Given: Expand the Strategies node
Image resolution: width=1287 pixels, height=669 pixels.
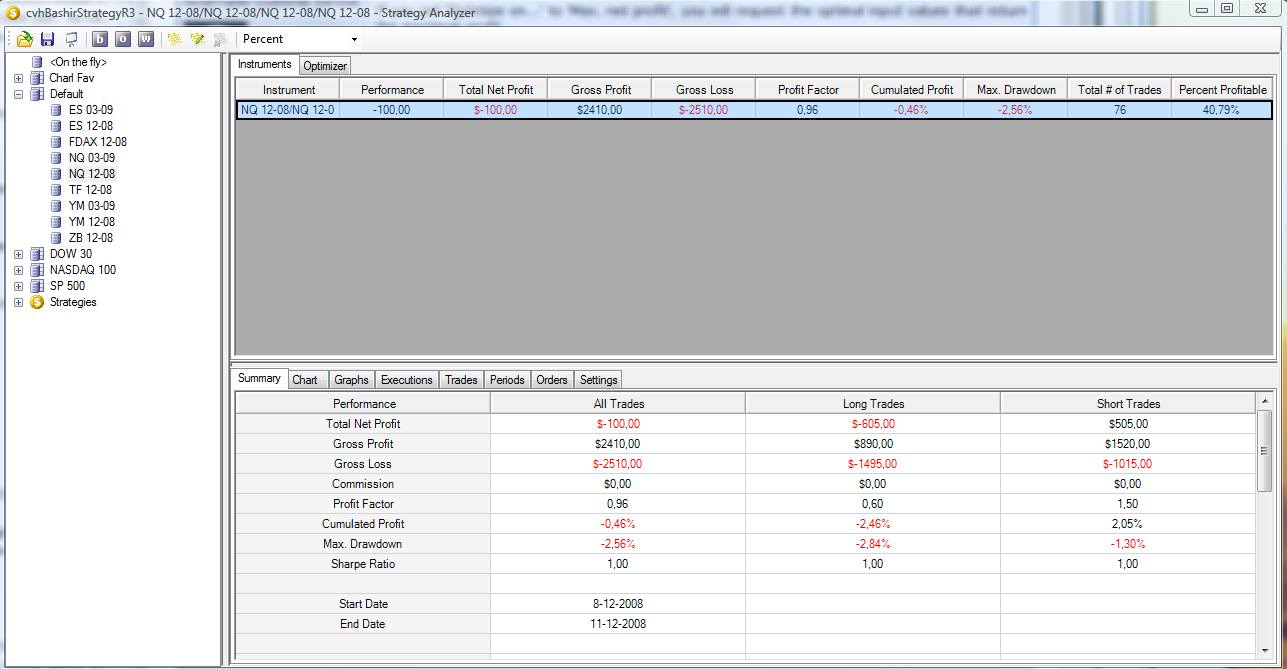Looking at the screenshot, I should pos(18,302).
